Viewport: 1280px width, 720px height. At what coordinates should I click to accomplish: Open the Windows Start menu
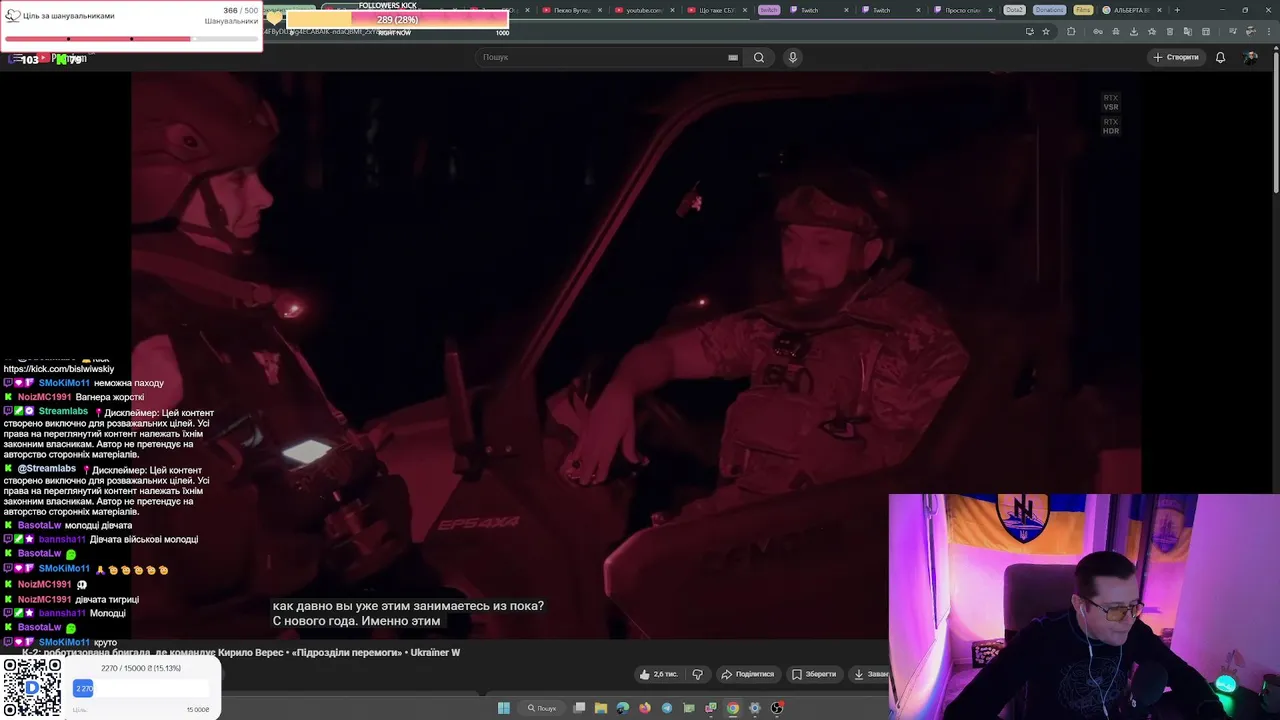pyautogui.click(x=504, y=708)
